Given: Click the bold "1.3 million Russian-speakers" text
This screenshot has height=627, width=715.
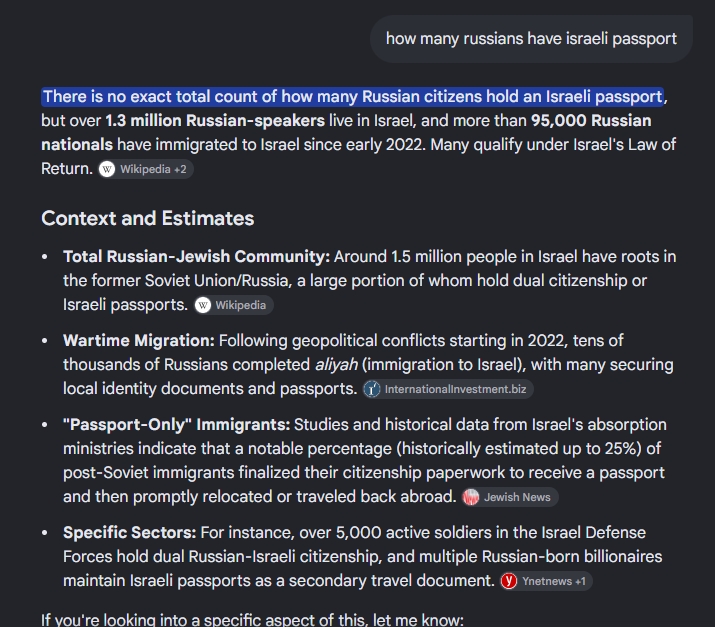Looking at the screenshot, I should pyautogui.click(x=215, y=121).
